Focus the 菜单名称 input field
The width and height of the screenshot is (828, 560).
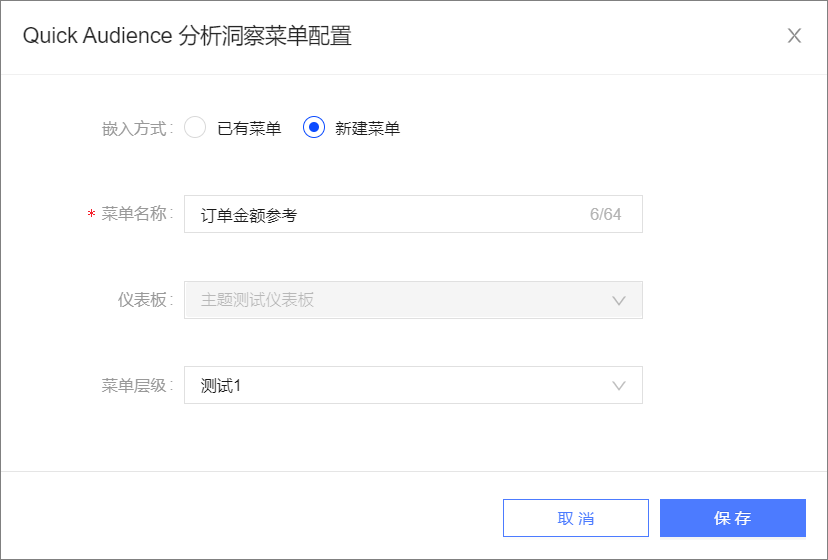[413, 214]
